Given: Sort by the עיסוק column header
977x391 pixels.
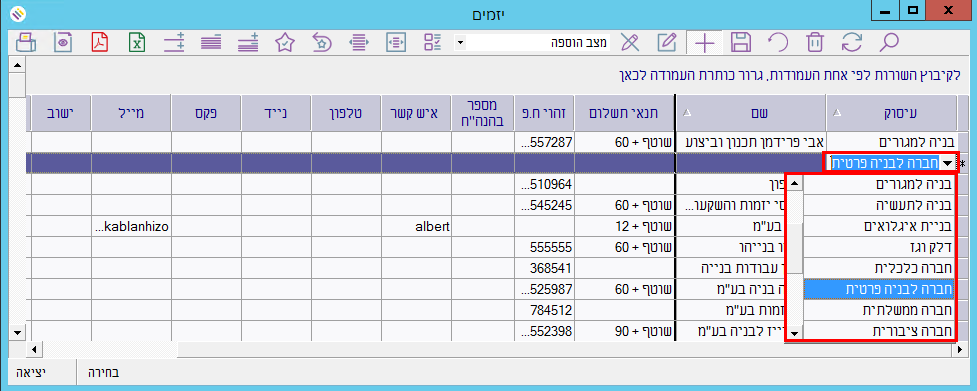Looking at the screenshot, I should (x=892, y=113).
